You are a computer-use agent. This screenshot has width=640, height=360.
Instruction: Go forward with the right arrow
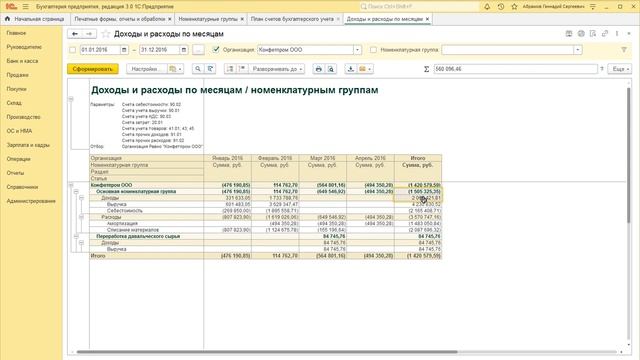[x=89, y=34]
